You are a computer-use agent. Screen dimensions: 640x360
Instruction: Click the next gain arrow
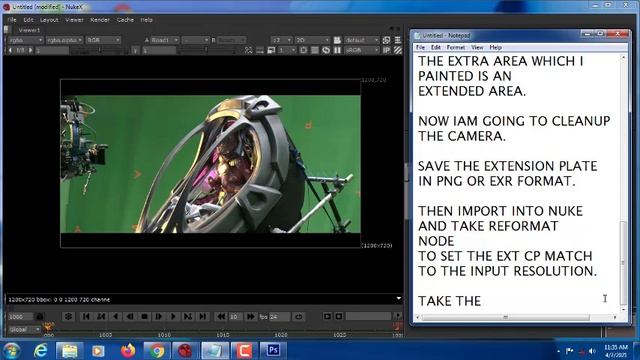tap(31, 50)
